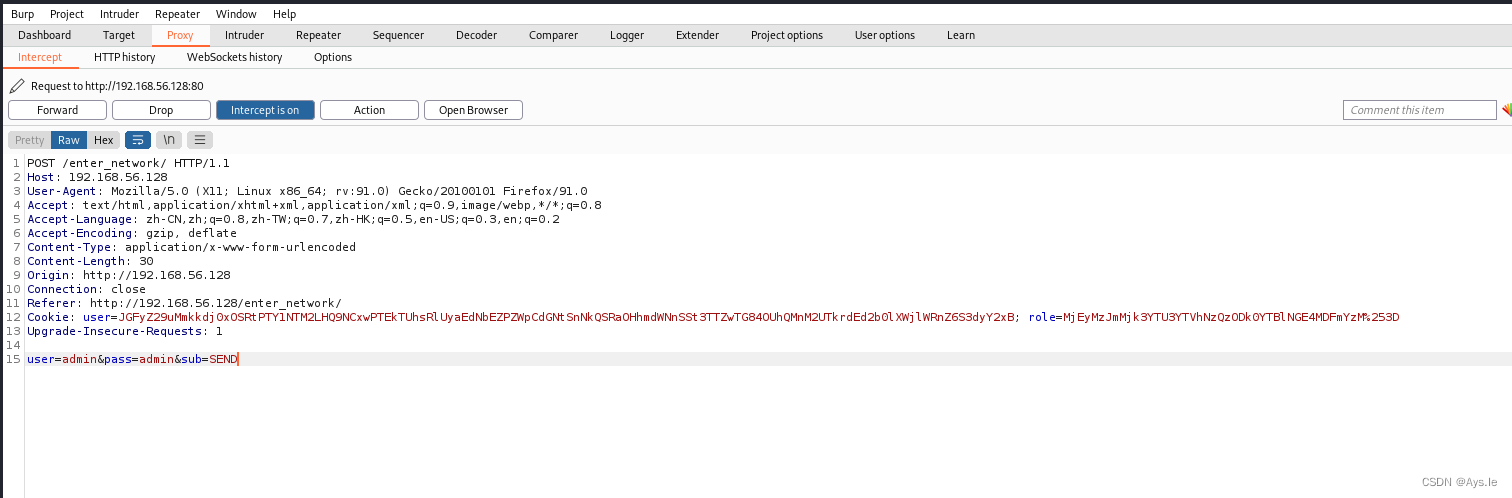The image size is (1512, 498).
Task: Click the Host header line
Action: pyautogui.click(x=97, y=177)
